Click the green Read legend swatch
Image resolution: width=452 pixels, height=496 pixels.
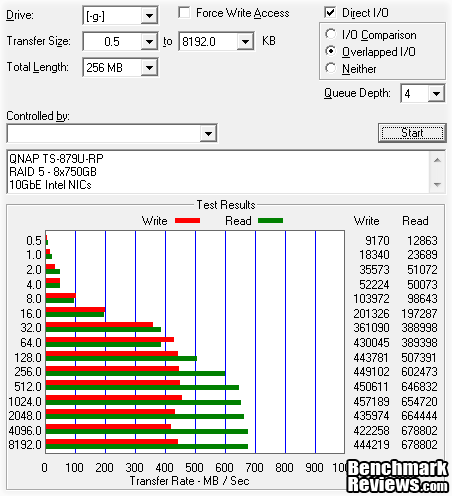[270, 221]
